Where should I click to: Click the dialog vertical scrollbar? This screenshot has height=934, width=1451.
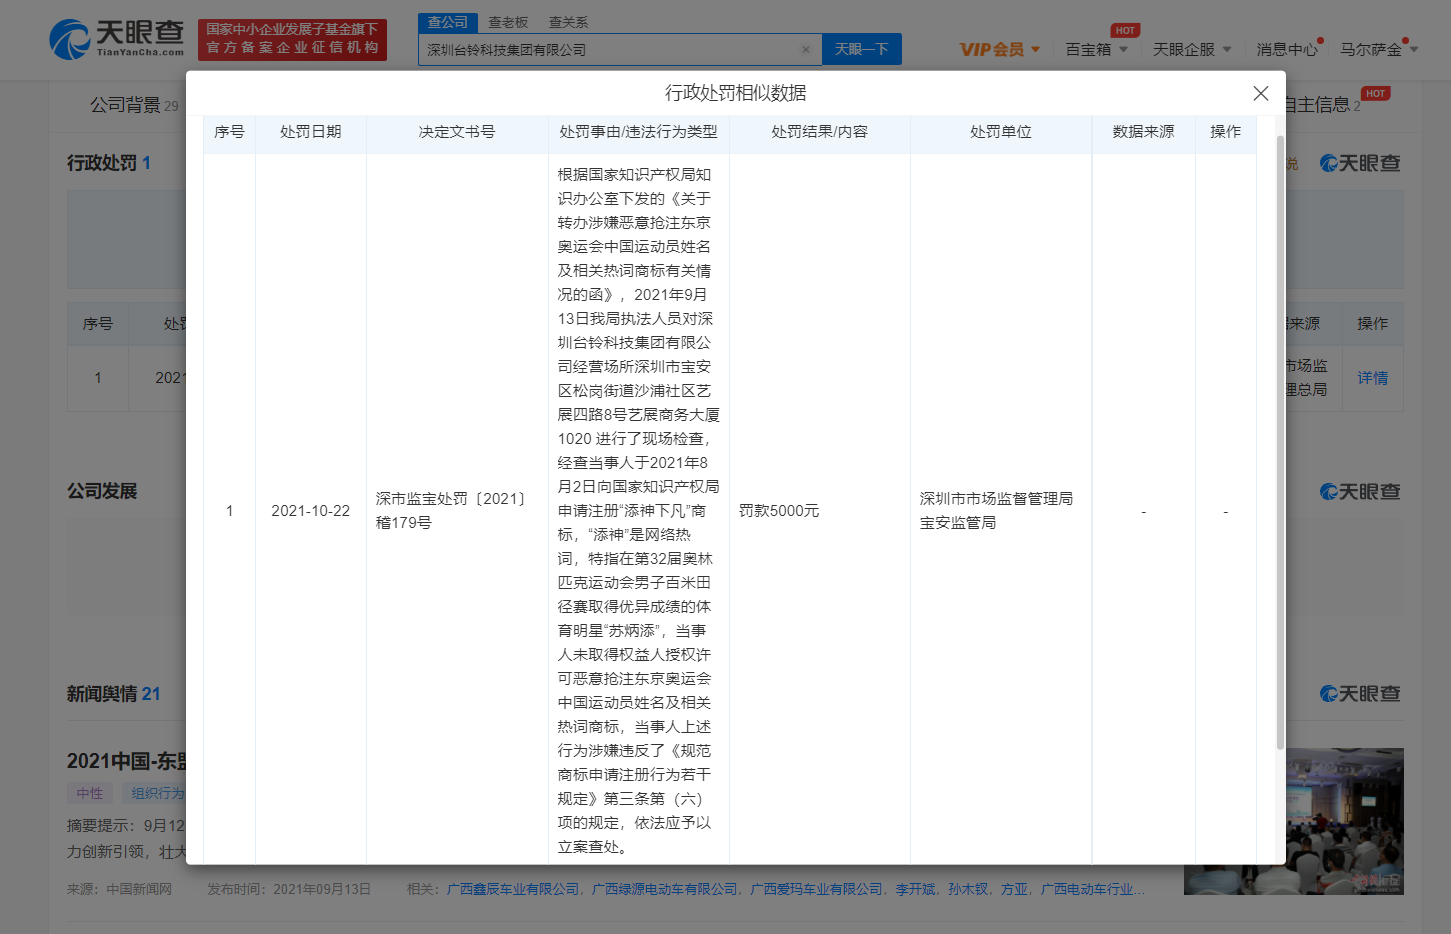[x=1280, y=443]
